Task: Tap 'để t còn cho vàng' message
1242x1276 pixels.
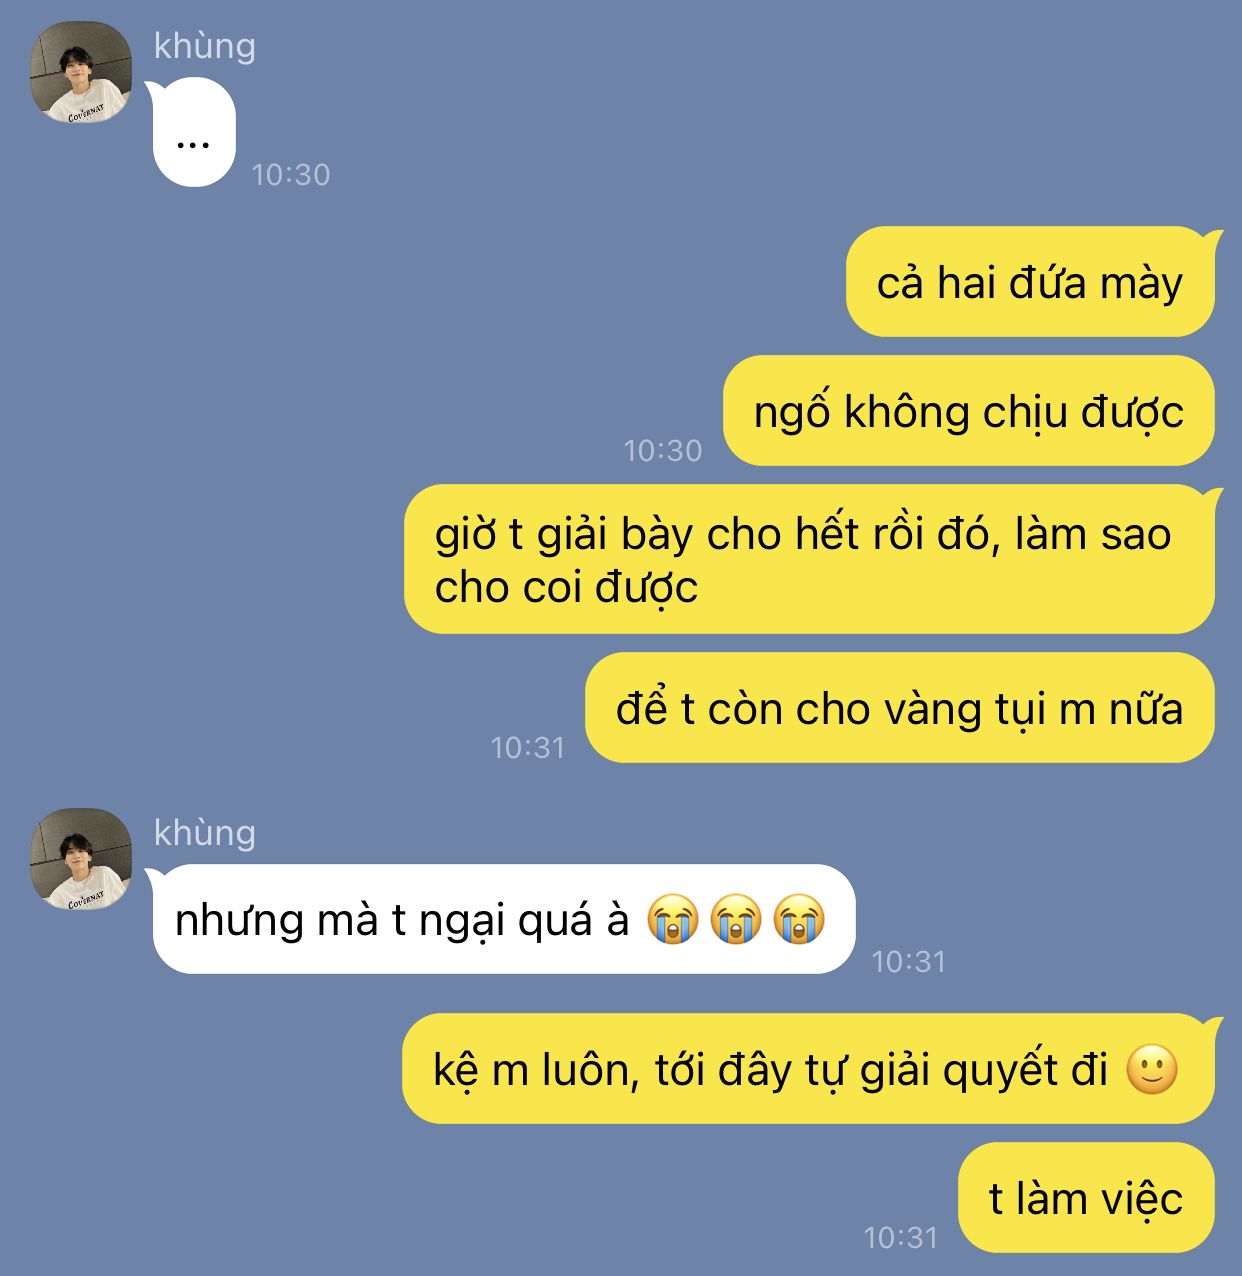Action: (900, 708)
